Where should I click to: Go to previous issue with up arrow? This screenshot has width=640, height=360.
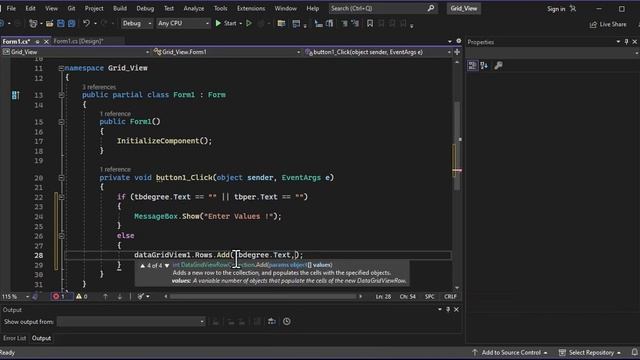[x=105, y=297]
